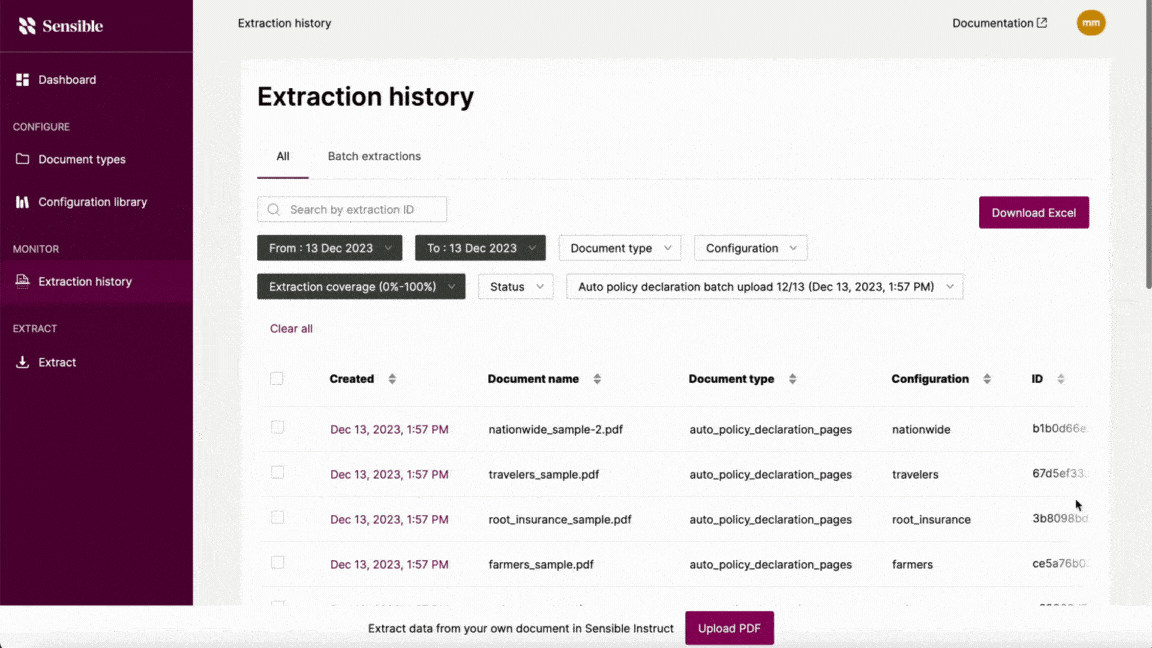Tick checkbox for root_insurance_sample.pdf row
This screenshot has height=648, width=1152.
[277, 517]
